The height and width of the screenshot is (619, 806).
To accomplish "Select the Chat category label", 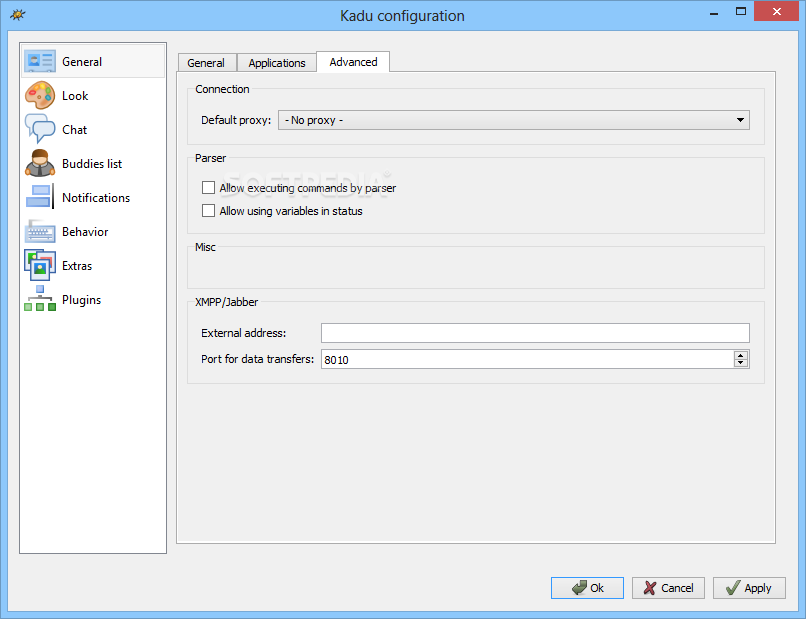I will 75,130.
